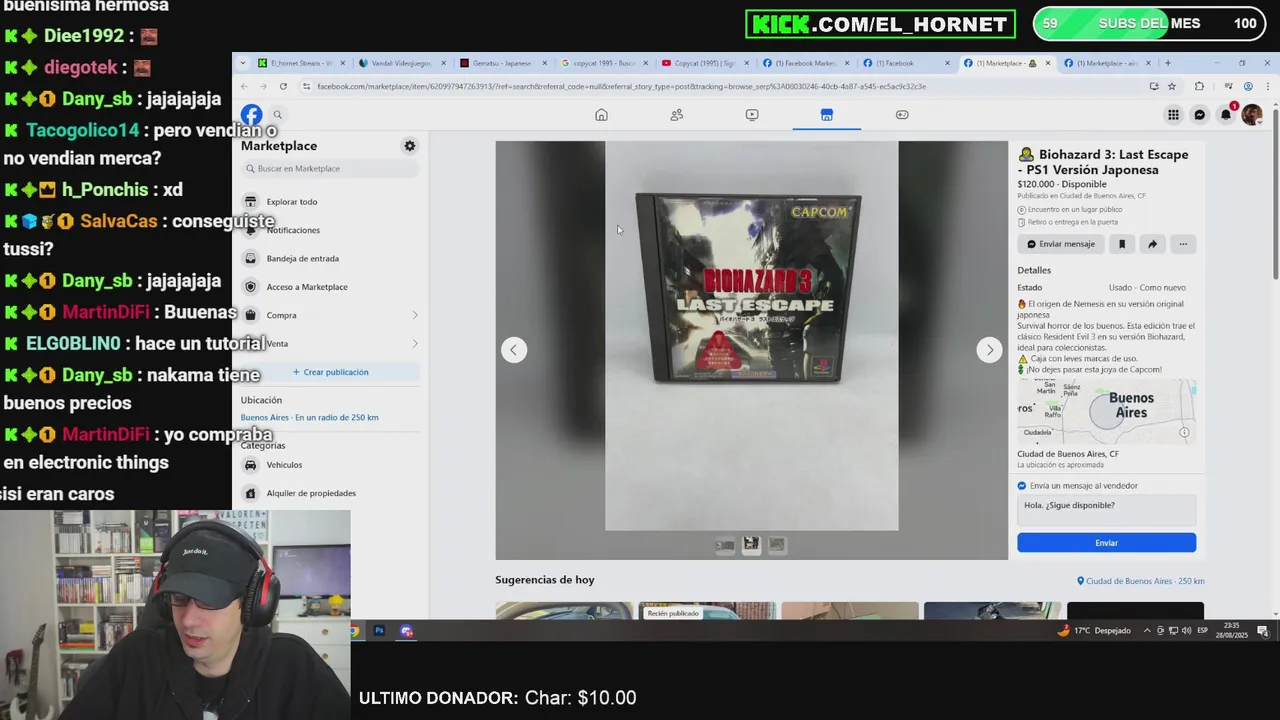
Task: Select the middle photo thumbnail below image
Action: click(751, 544)
